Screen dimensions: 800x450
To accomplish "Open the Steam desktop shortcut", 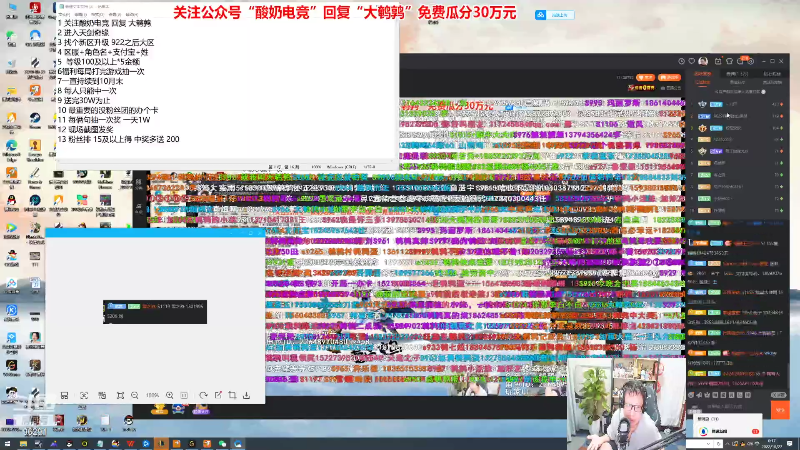I will point(35,120).
